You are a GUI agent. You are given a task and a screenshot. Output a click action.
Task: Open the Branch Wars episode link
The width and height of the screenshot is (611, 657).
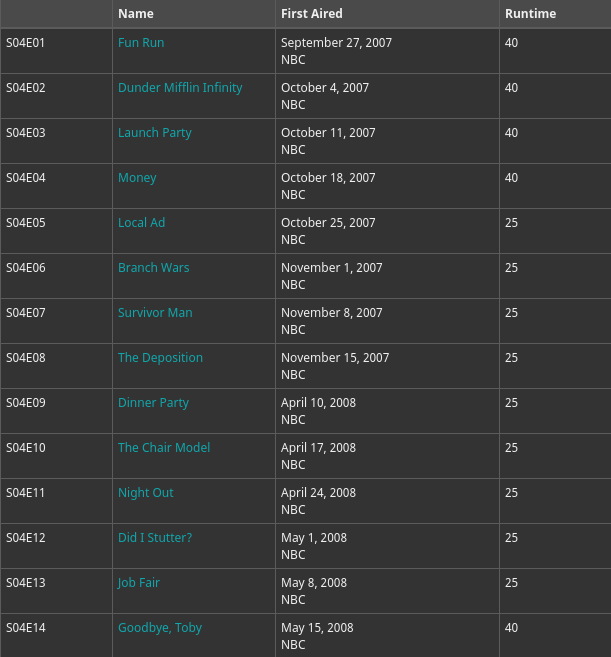153,268
